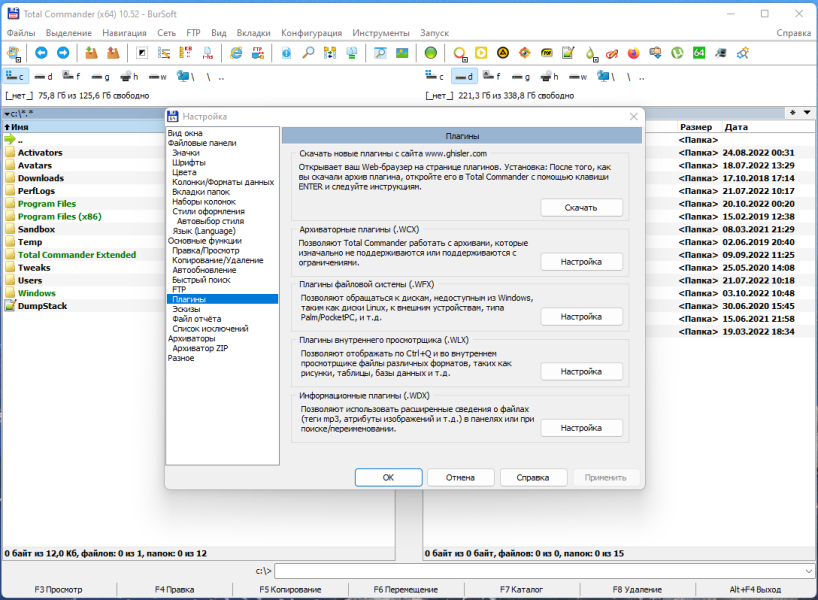Click the invert selection black-white square icon
The image size is (818, 600).
click(x=142, y=53)
